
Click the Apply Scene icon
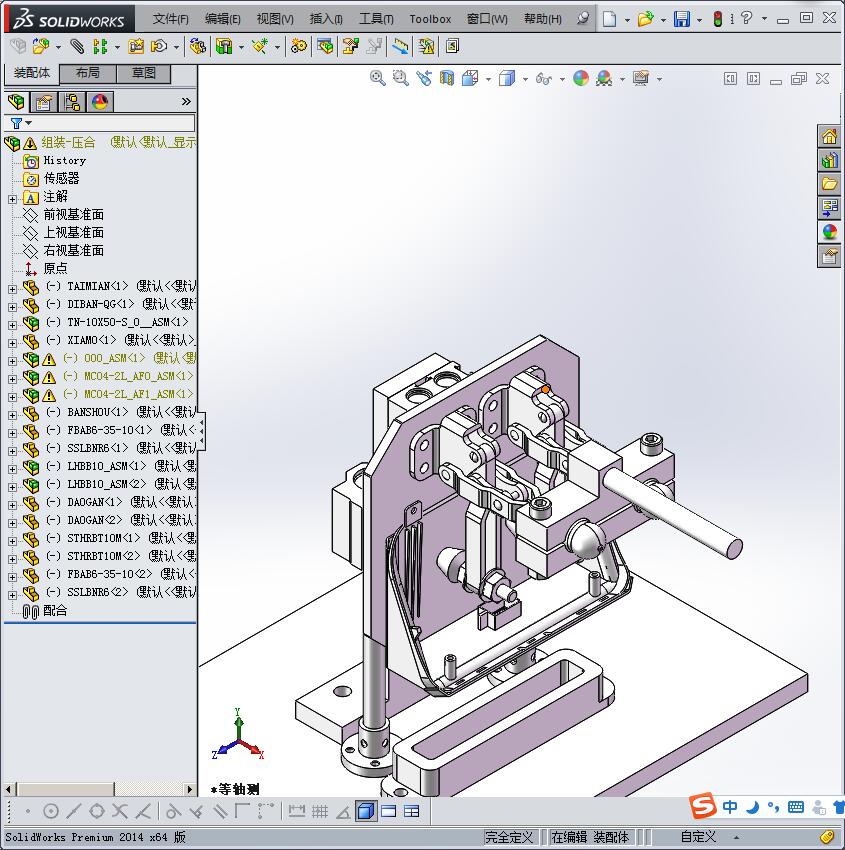pos(604,79)
